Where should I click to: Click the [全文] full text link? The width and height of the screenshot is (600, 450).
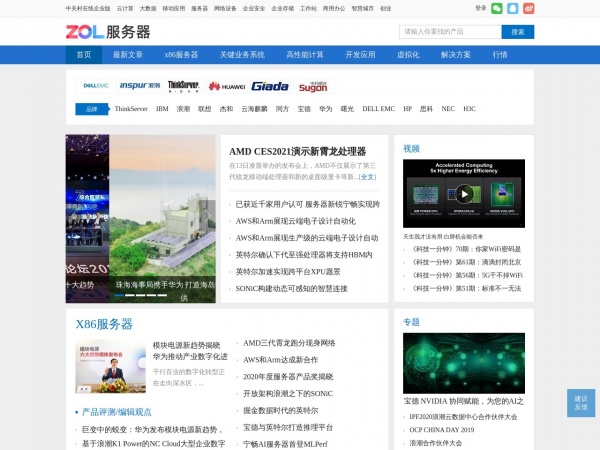click(x=367, y=177)
